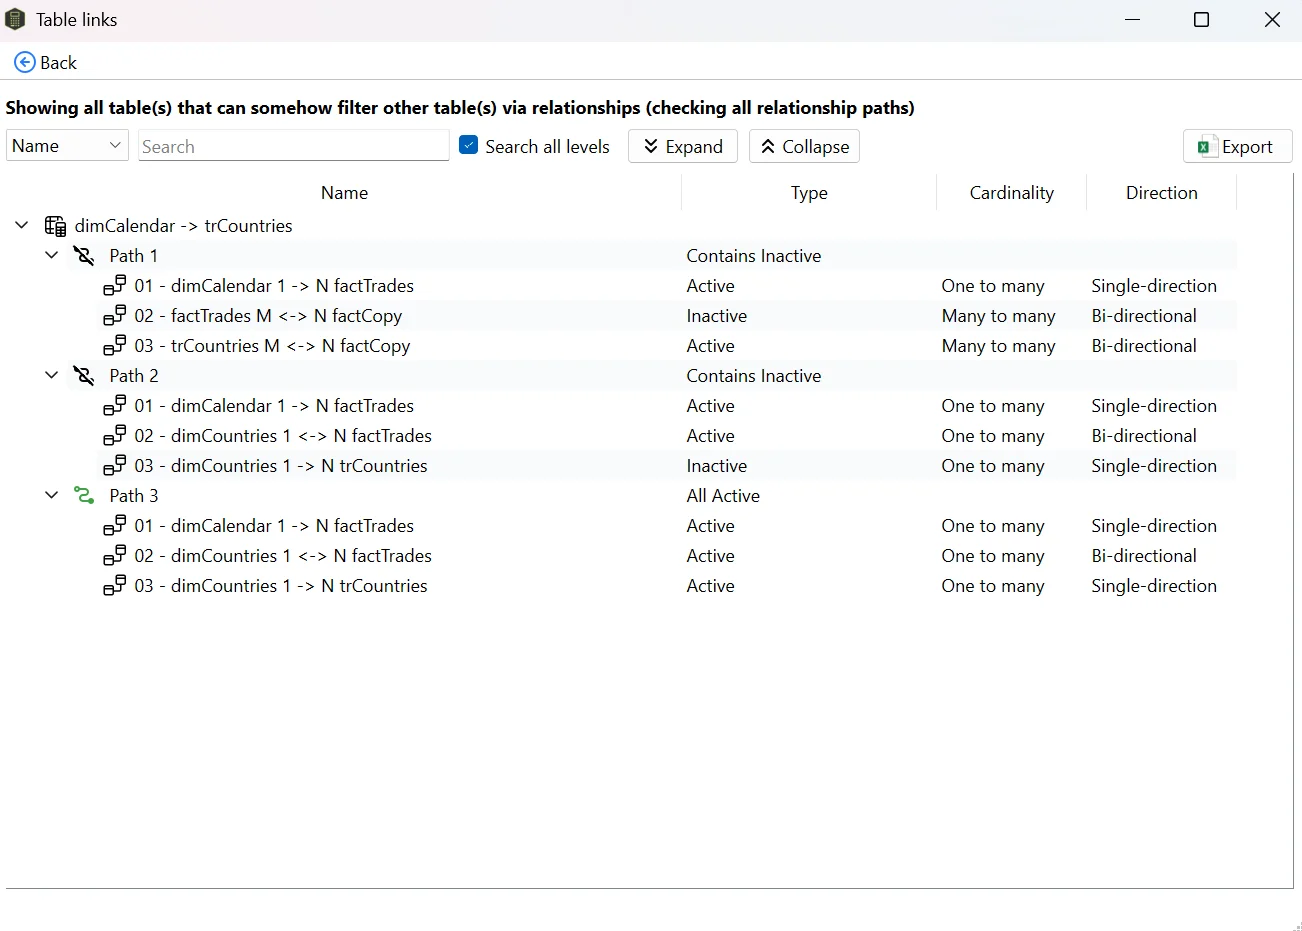Click the relationship icon of Path 2 row 03 trCountries
Viewport: 1302px width, 931px height.
tap(115, 466)
